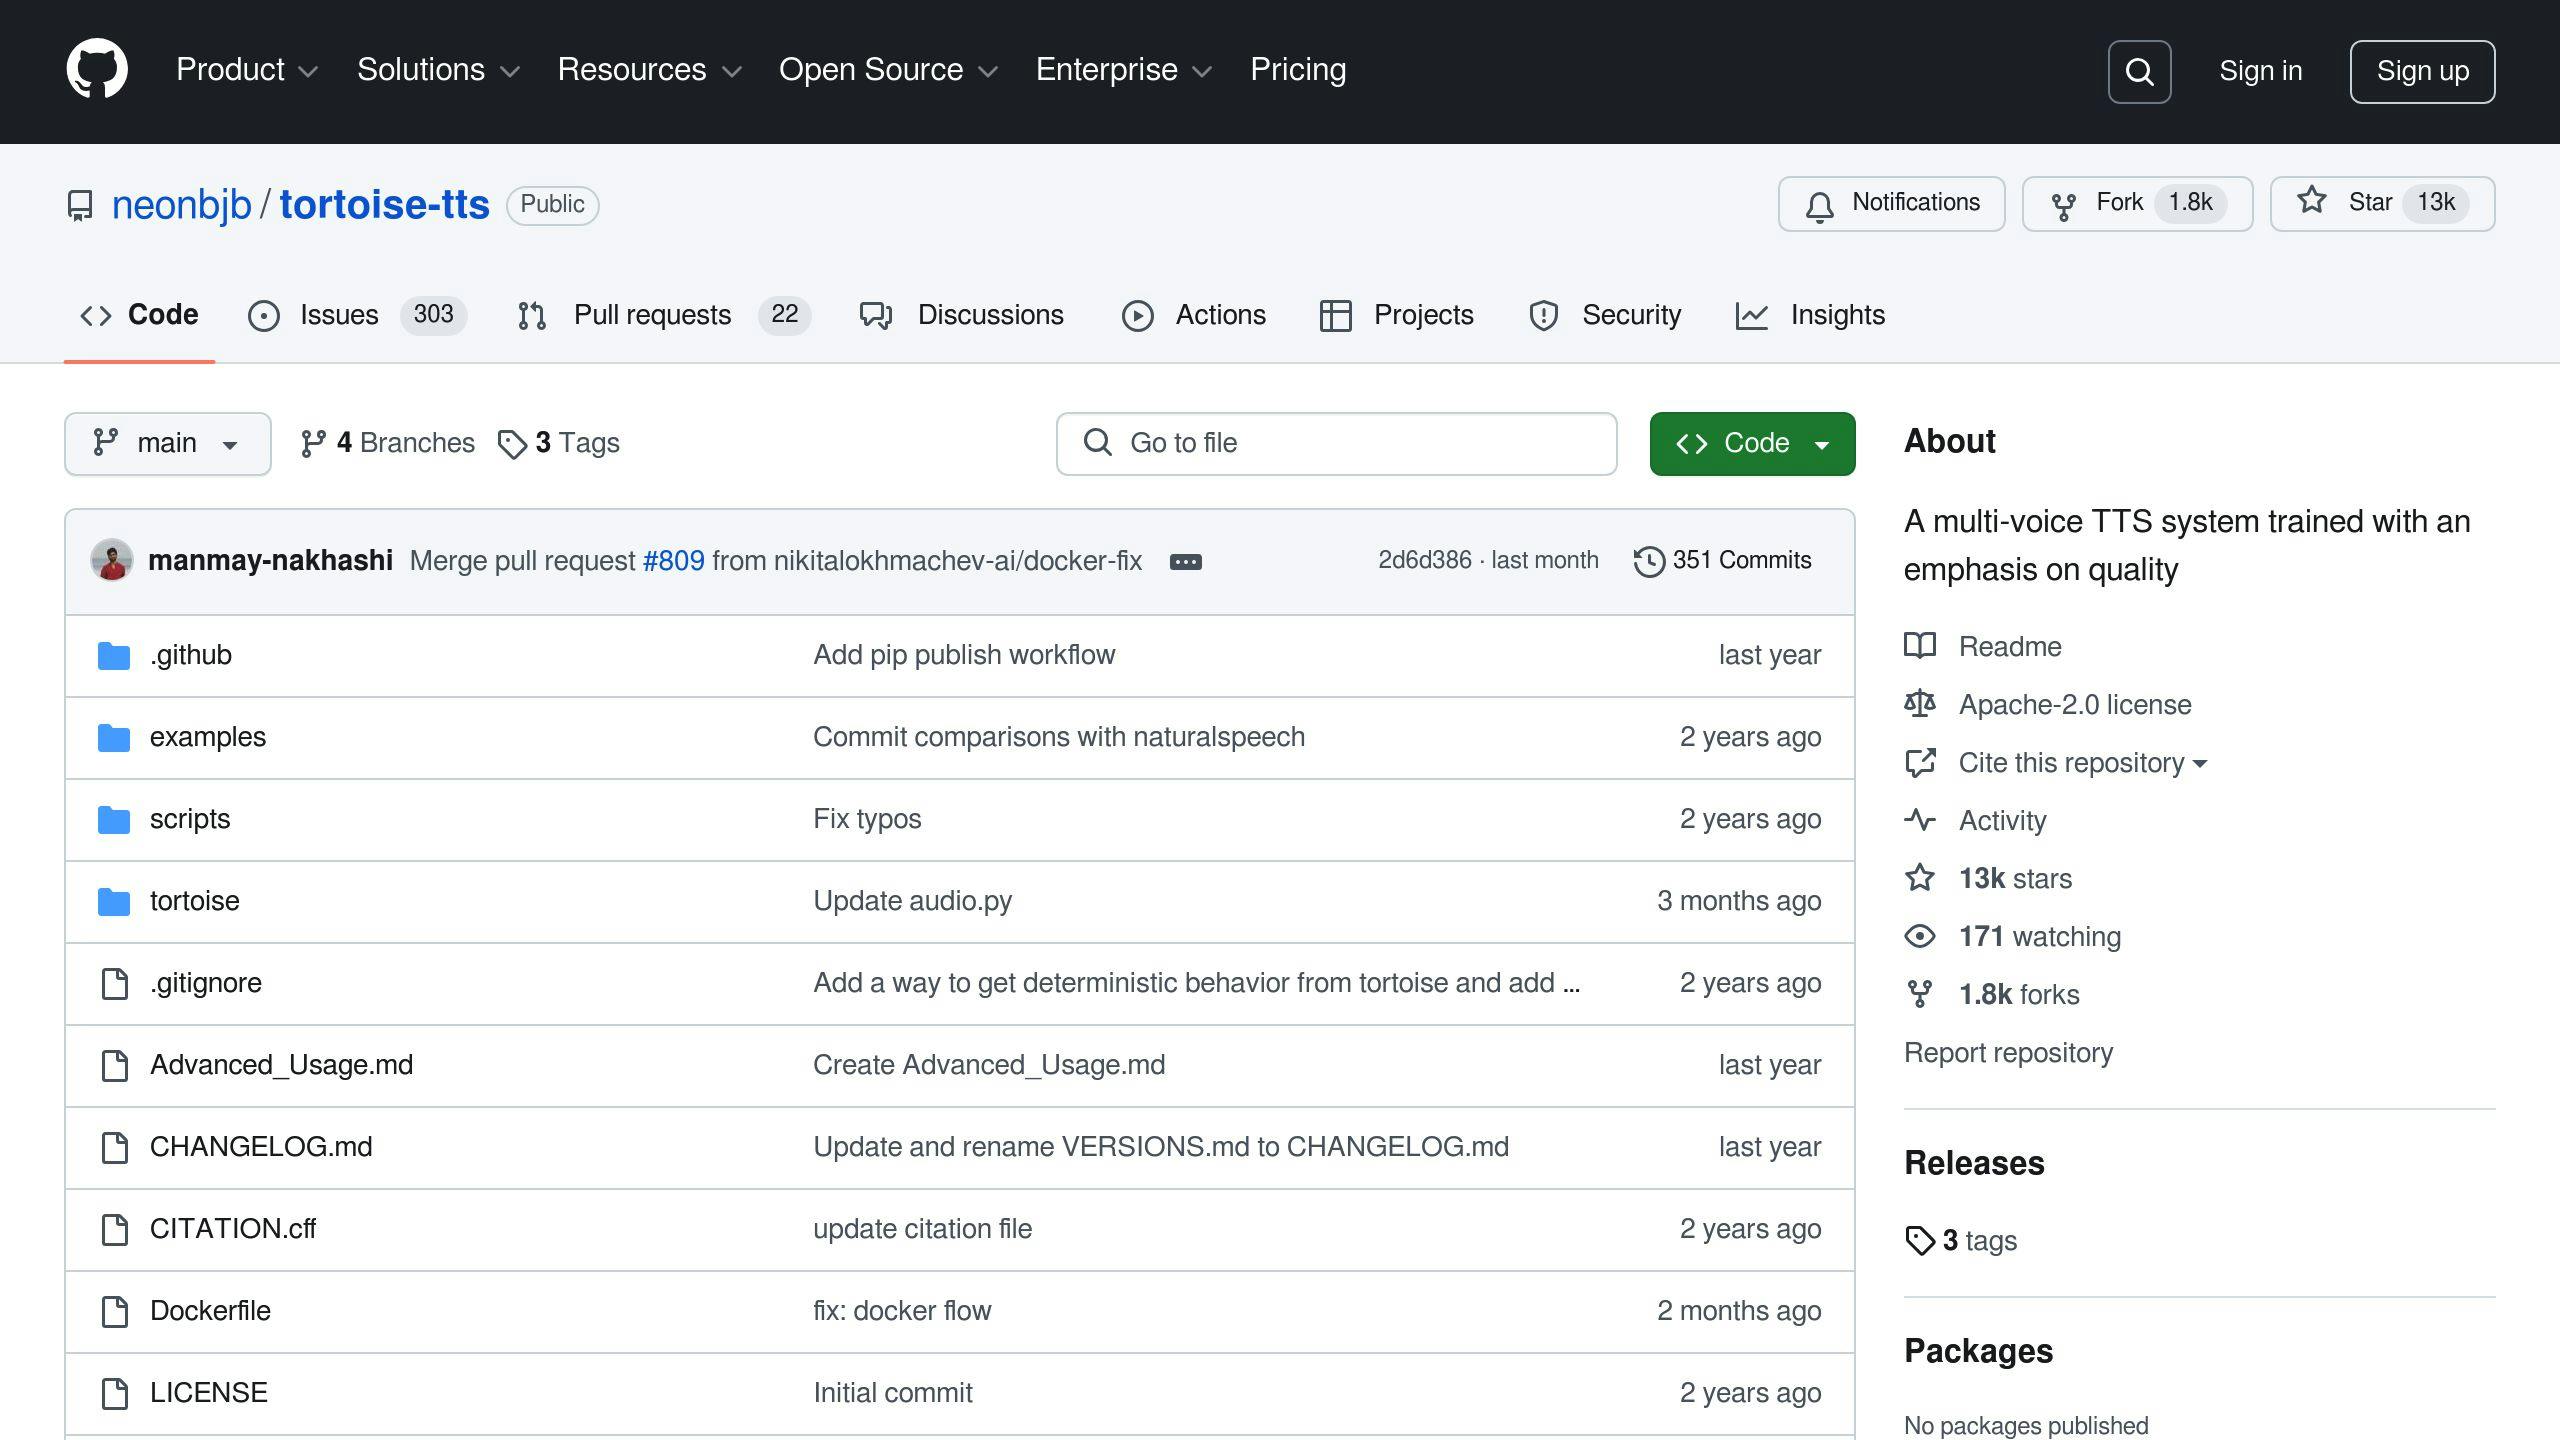The image size is (2560, 1440).
Task: Open manmay-nakhashi author link
Action: [x=270, y=560]
